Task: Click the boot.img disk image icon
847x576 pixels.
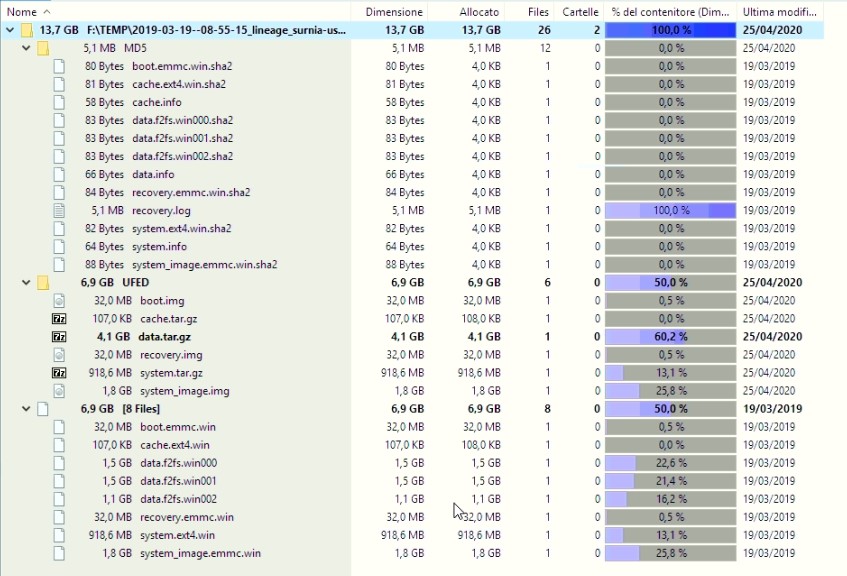Action: (58, 301)
